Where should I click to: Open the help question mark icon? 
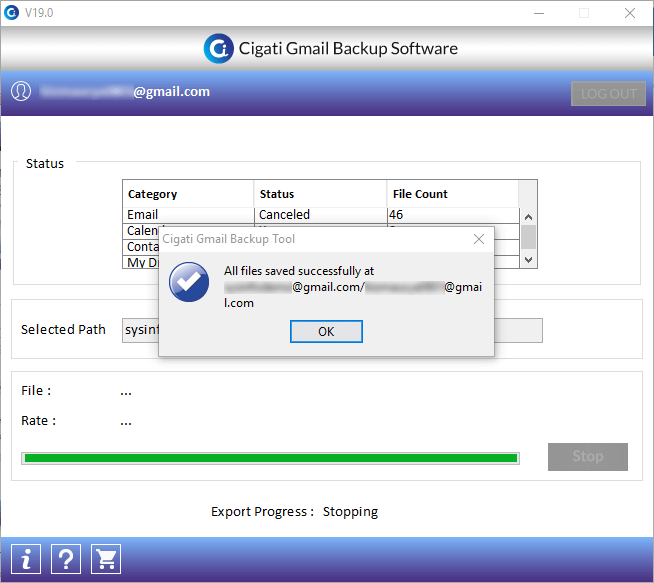pos(66,559)
